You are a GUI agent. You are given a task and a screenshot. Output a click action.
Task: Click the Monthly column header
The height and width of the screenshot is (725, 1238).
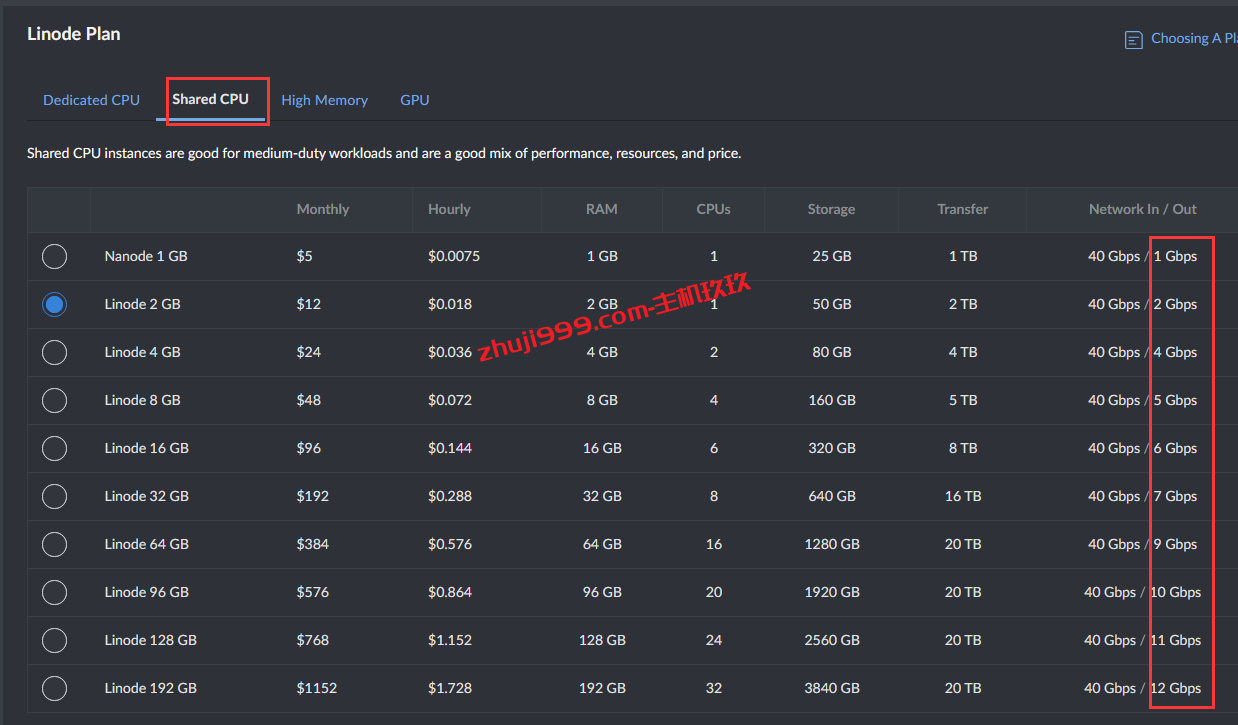[x=323, y=209]
